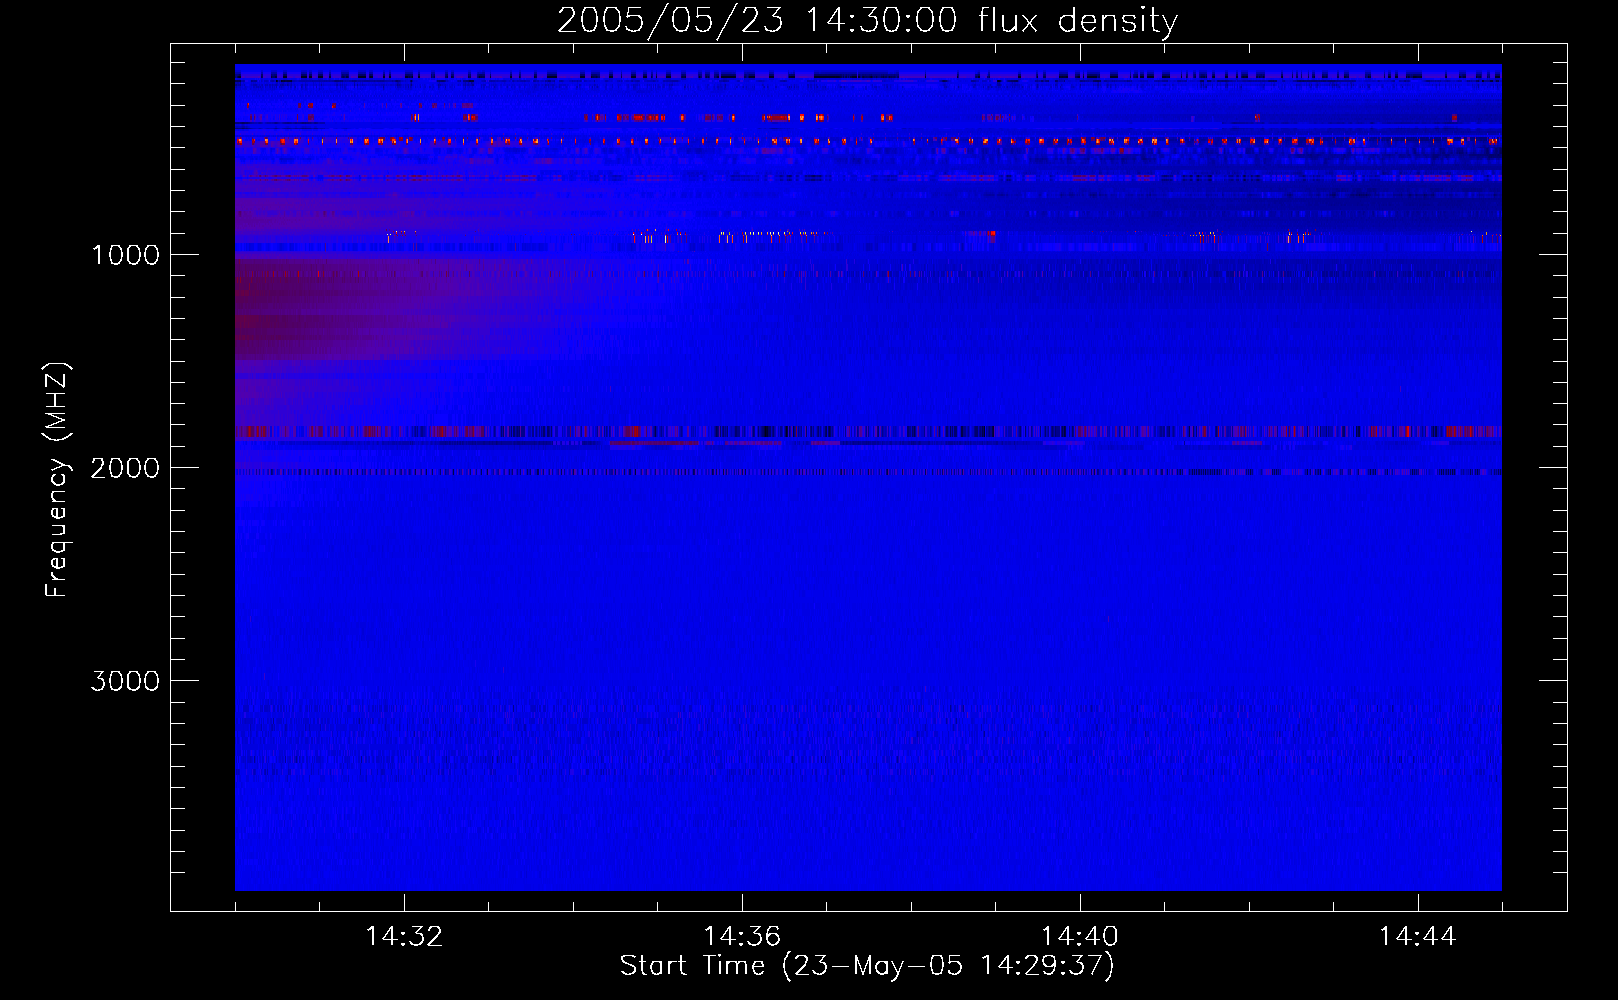
Task: Select the 2000 frequency tick label
Action: 125,468
